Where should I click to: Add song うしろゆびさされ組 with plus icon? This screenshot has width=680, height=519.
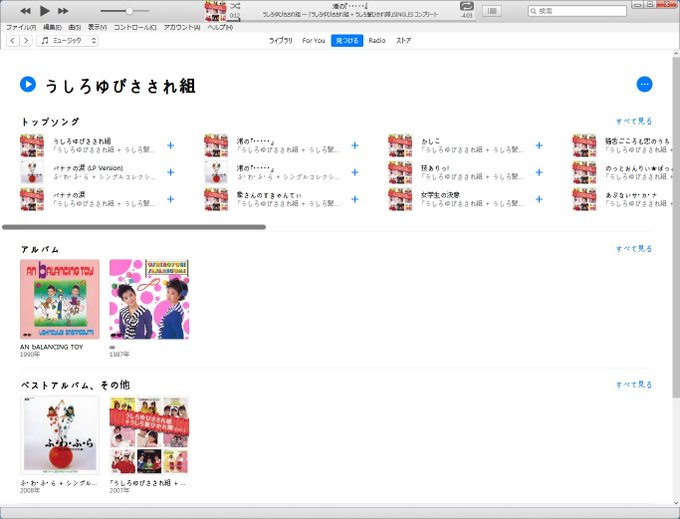pos(170,145)
